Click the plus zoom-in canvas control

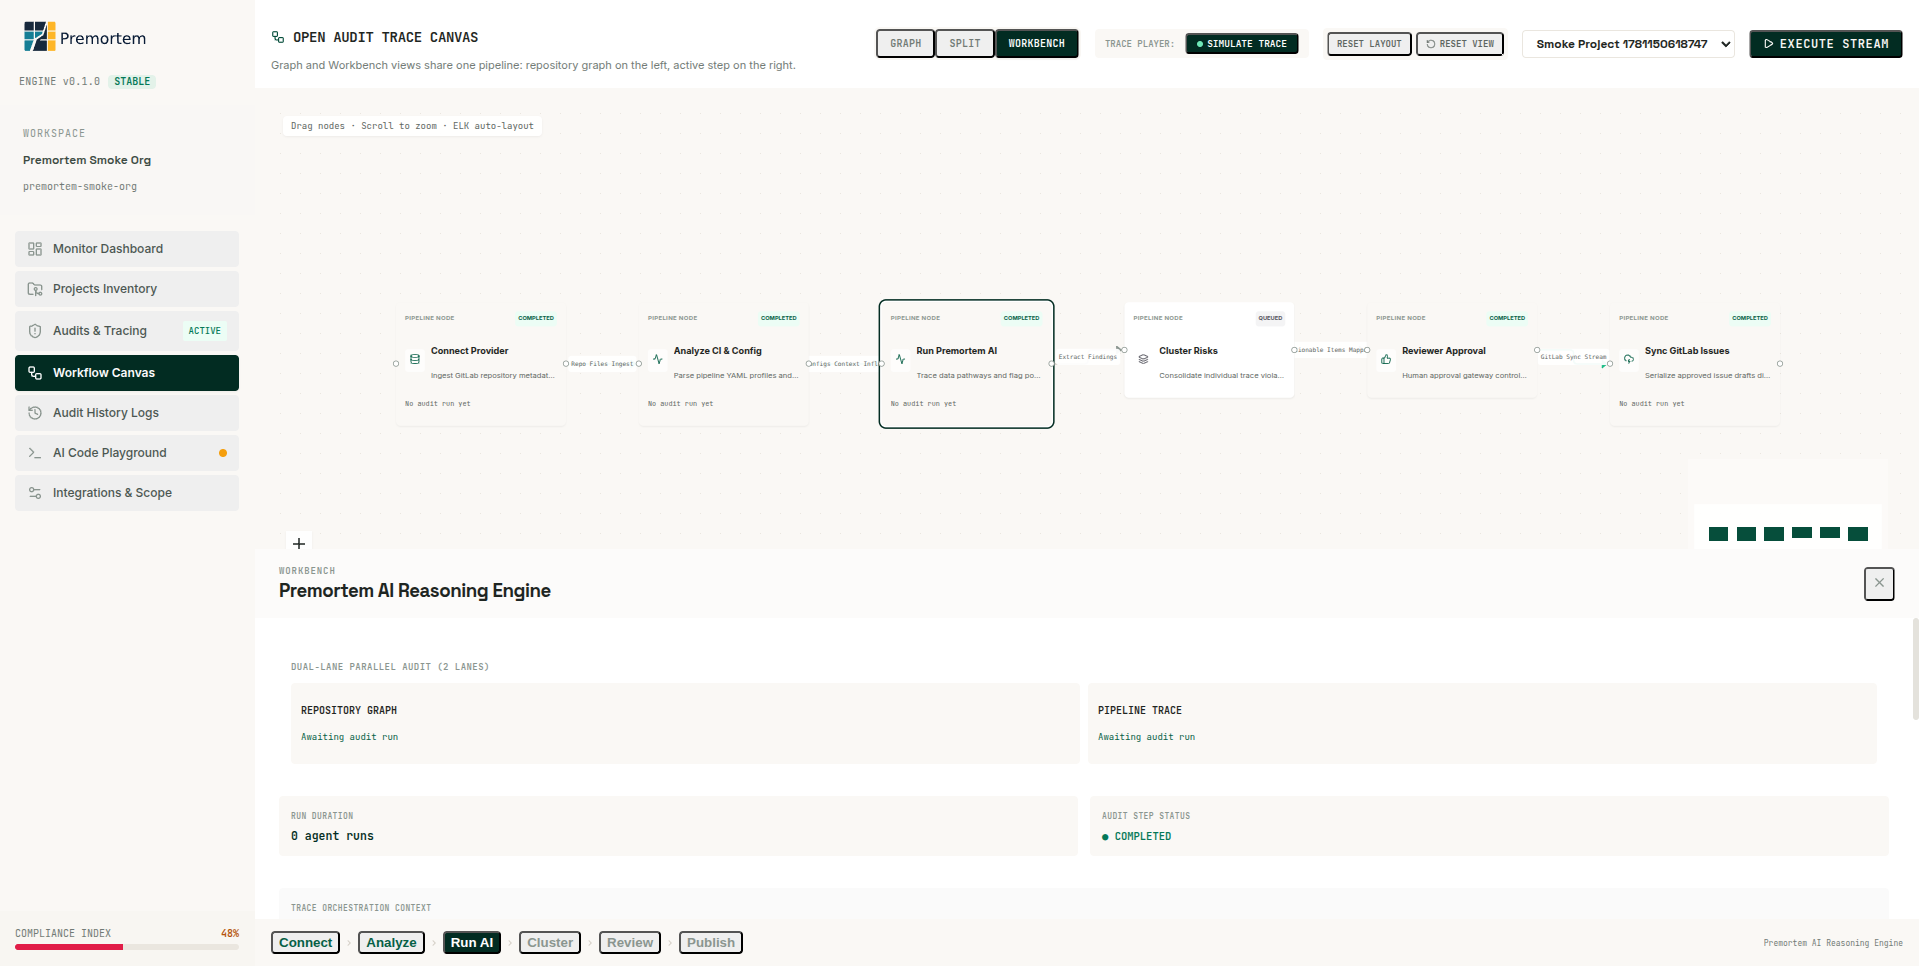click(299, 543)
